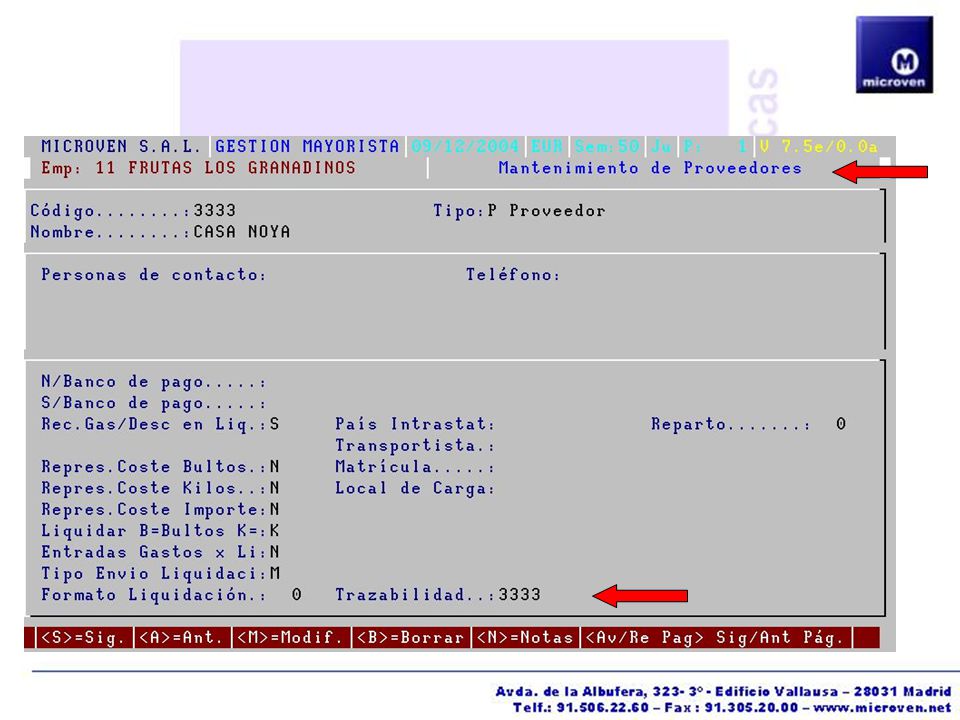
Task: Click the EUR currency indicator
Action: pyautogui.click(x=547, y=146)
